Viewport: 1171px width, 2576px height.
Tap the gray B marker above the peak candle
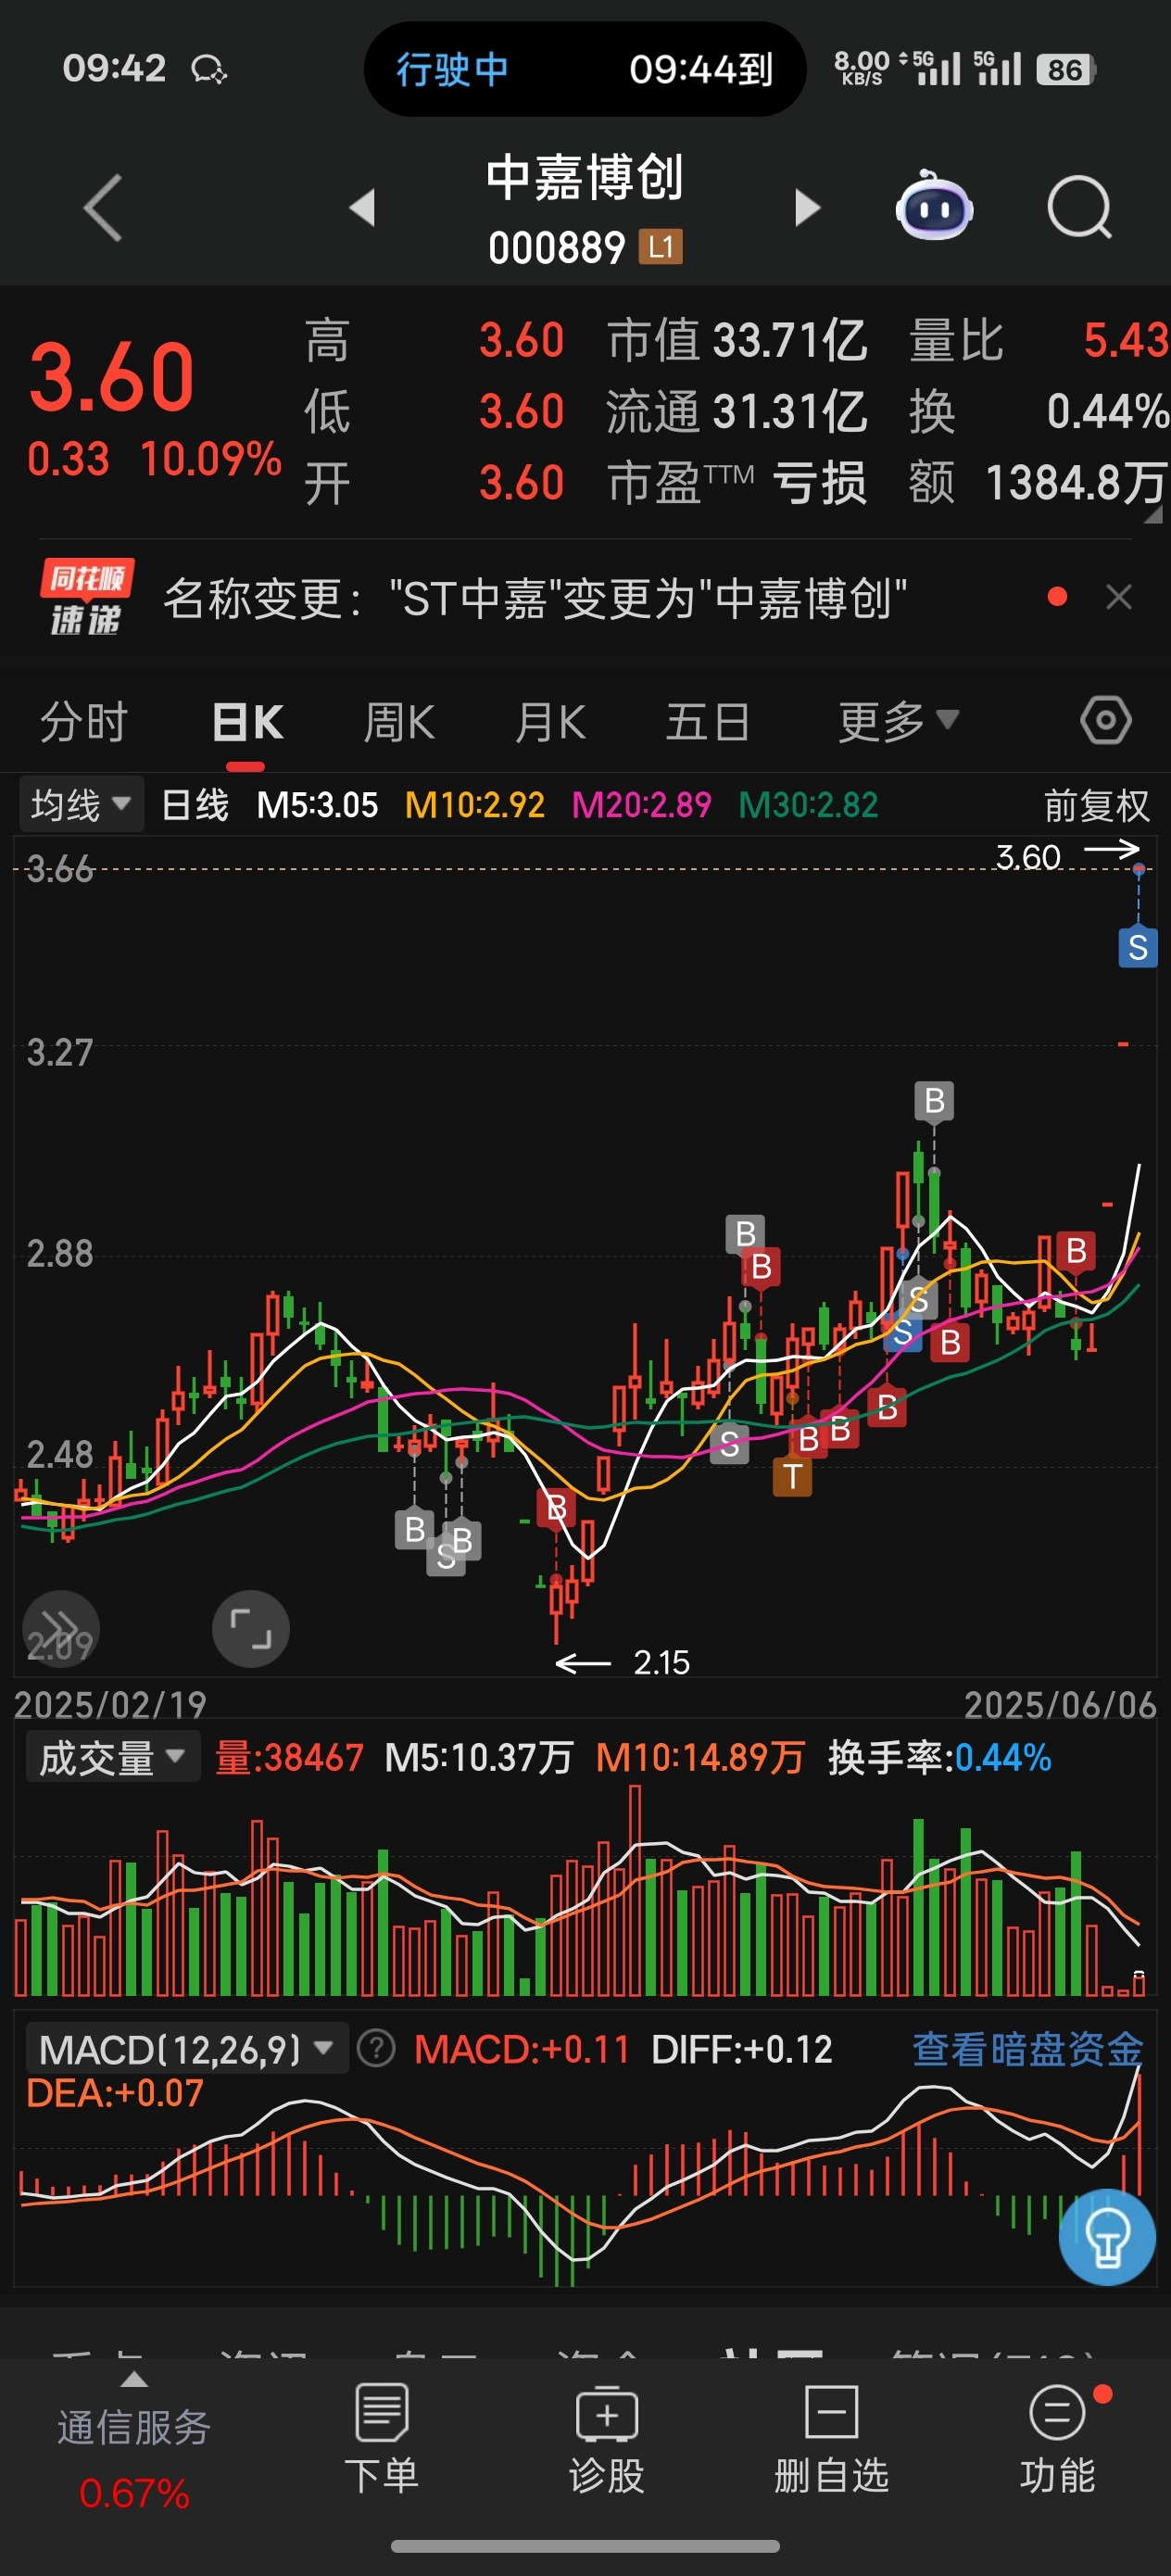click(934, 1100)
